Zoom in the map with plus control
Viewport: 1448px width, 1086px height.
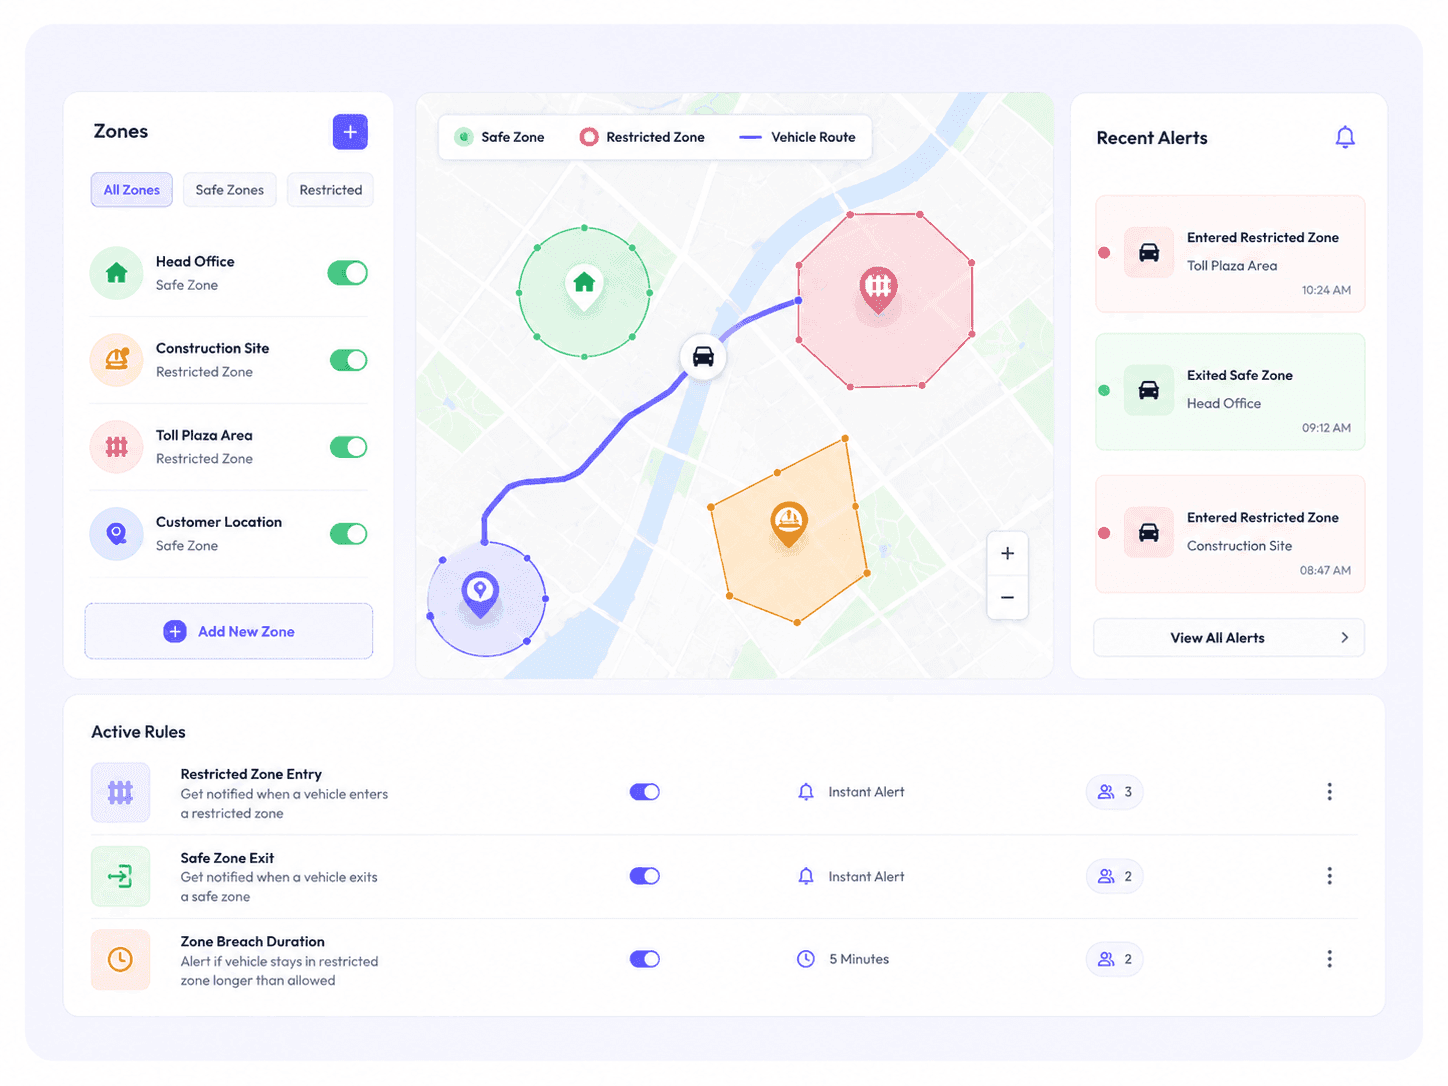[x=1007, y=553]
